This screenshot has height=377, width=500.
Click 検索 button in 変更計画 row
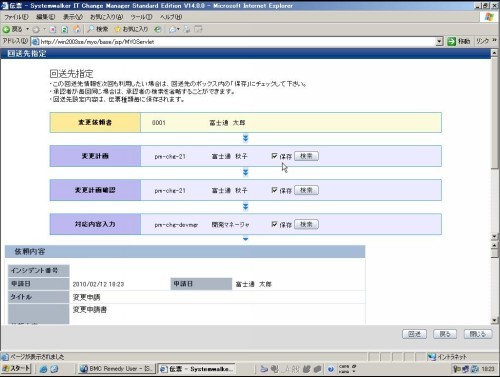tap(306, 156)
